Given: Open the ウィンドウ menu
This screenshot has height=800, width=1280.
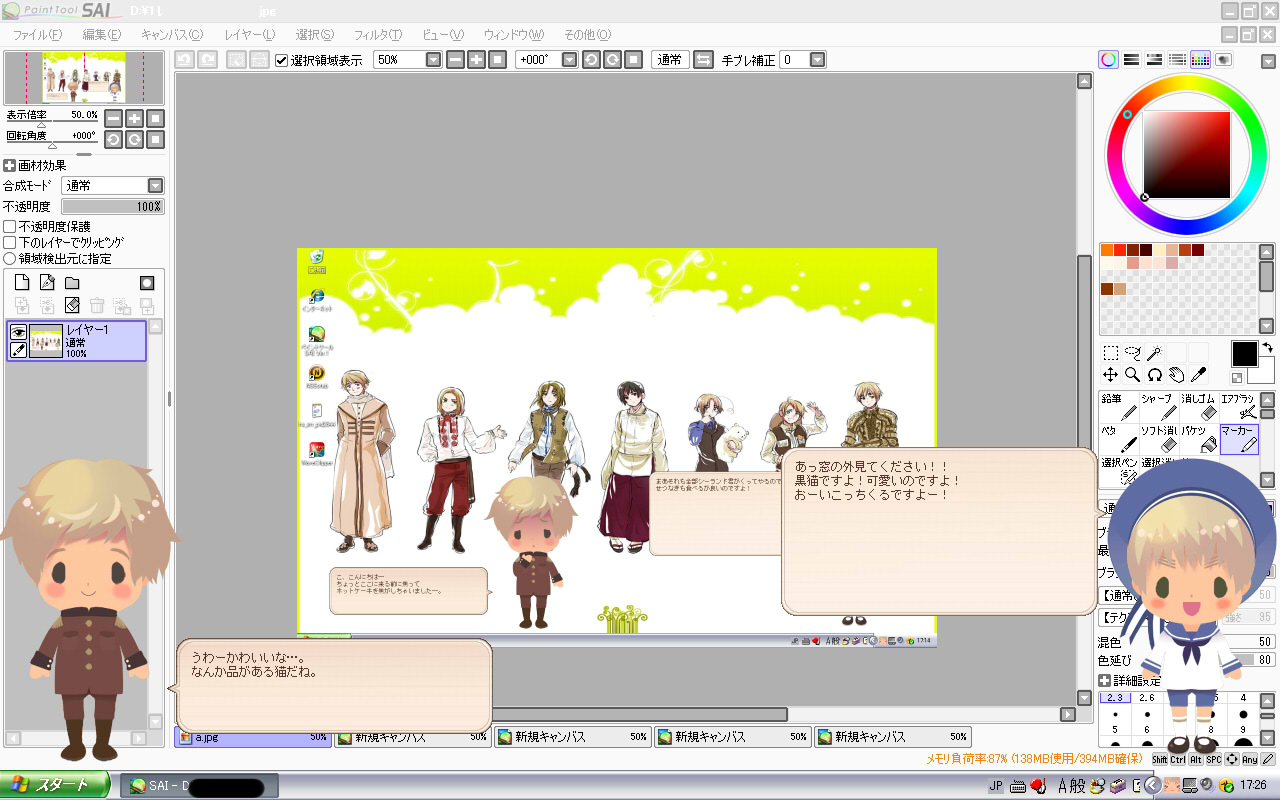Looking at the screenshot, I should (x=514, y=35).
